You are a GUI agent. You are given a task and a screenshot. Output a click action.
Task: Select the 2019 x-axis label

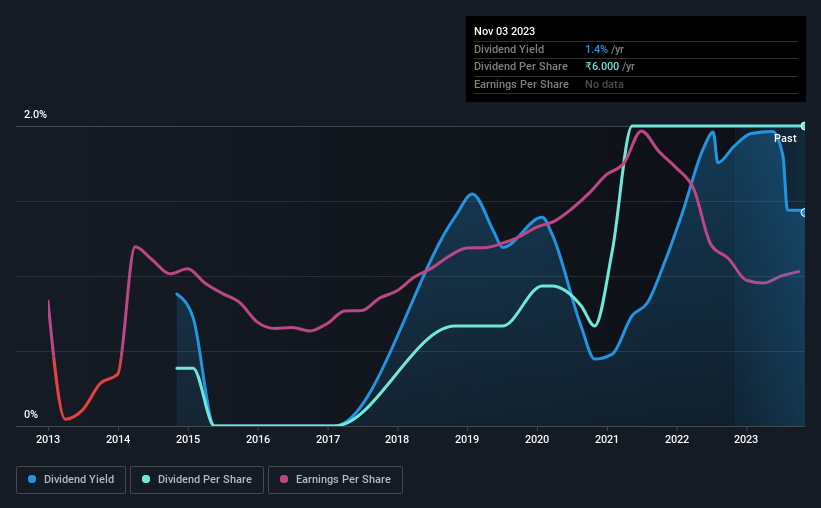[x=467, y=439]
